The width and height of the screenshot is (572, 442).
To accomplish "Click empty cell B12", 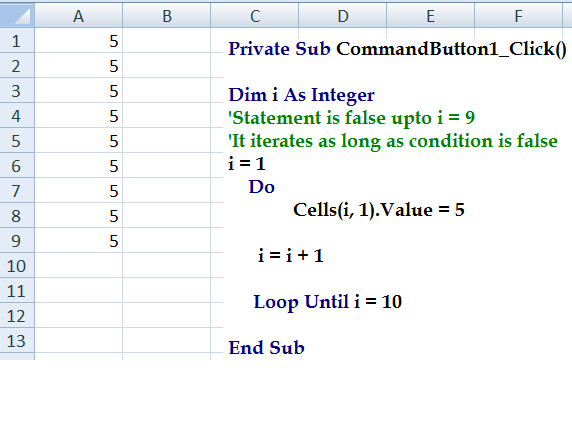I will 167,315.
